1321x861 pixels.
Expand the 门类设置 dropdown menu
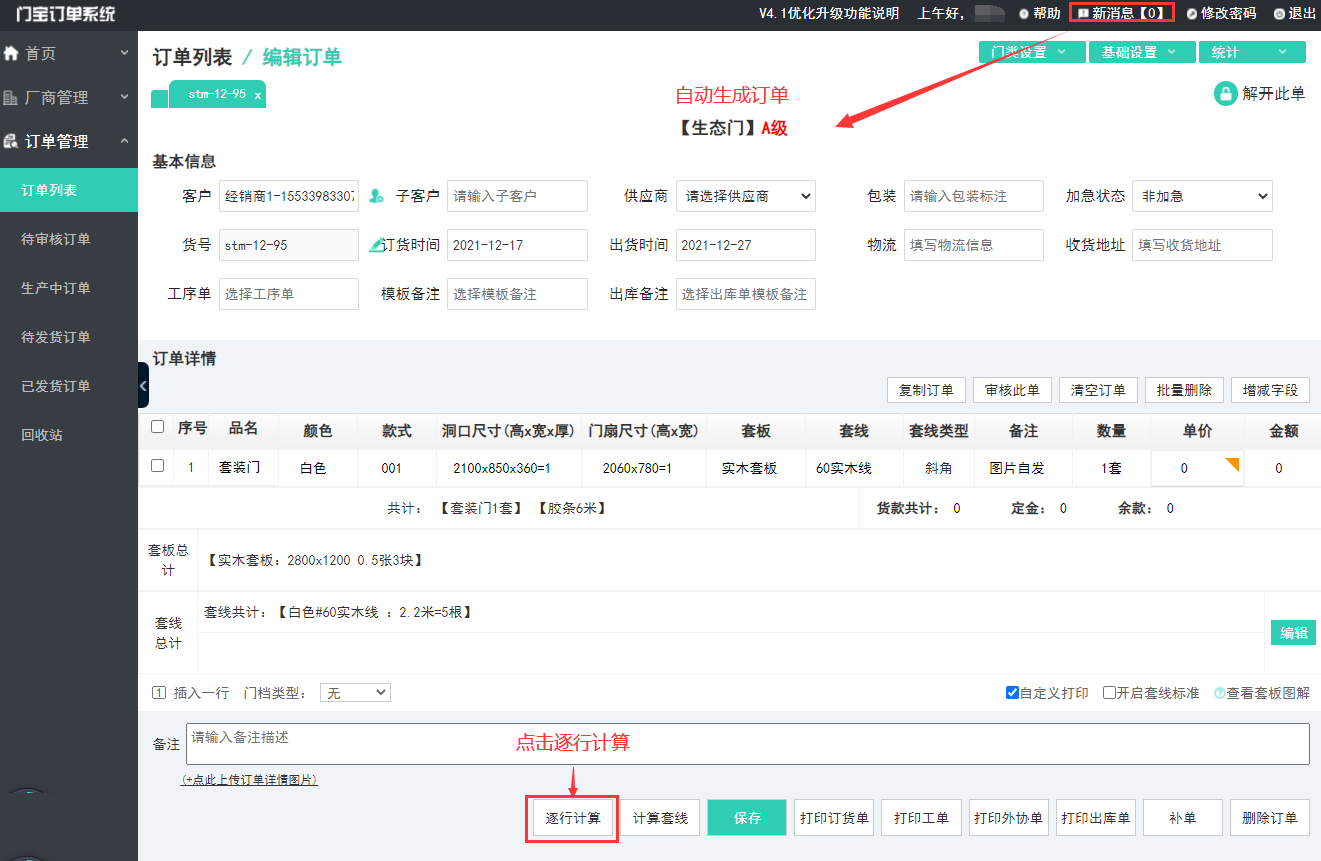[x=1031, y=52]
